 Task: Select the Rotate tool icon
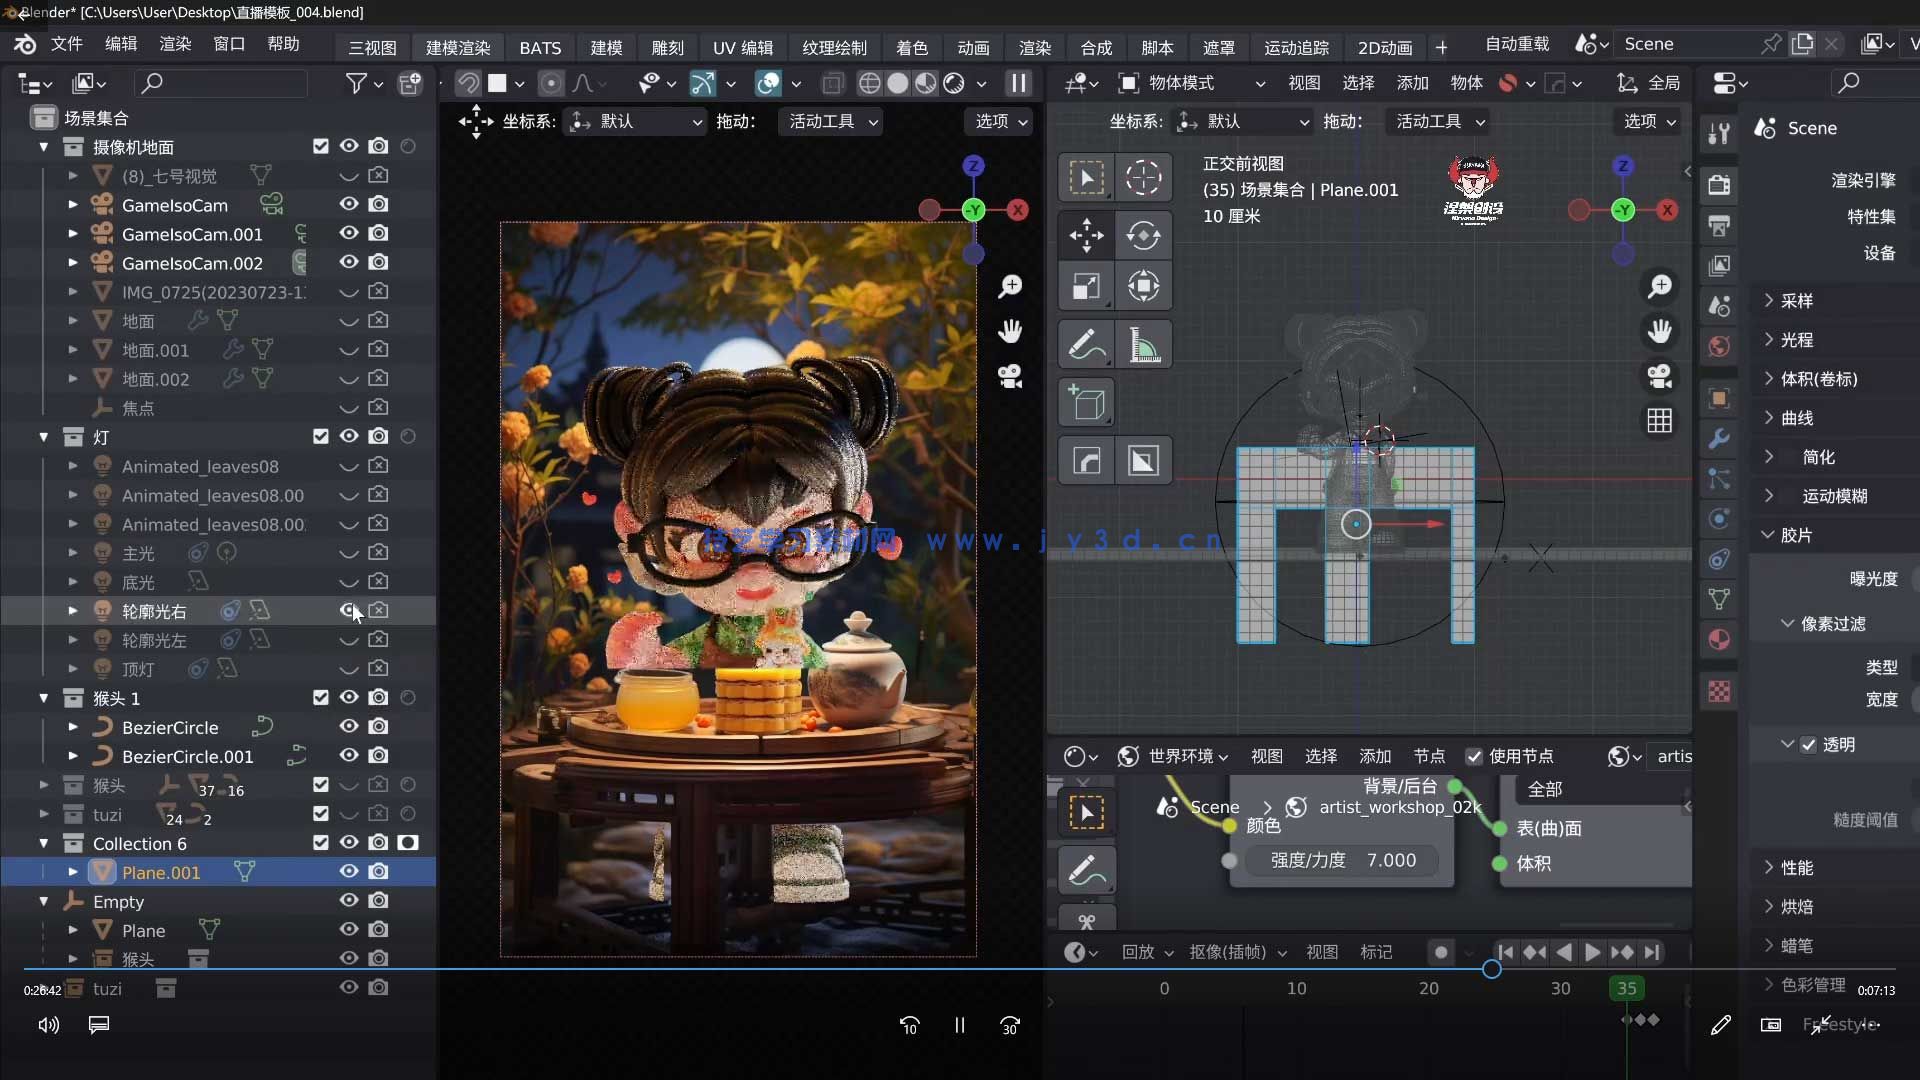click(1143, 235)
